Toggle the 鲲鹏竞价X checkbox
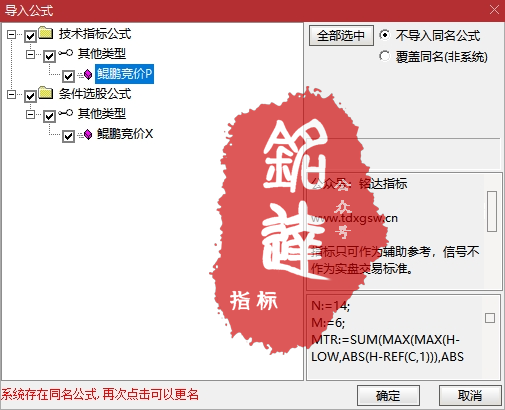 point(68,136)
